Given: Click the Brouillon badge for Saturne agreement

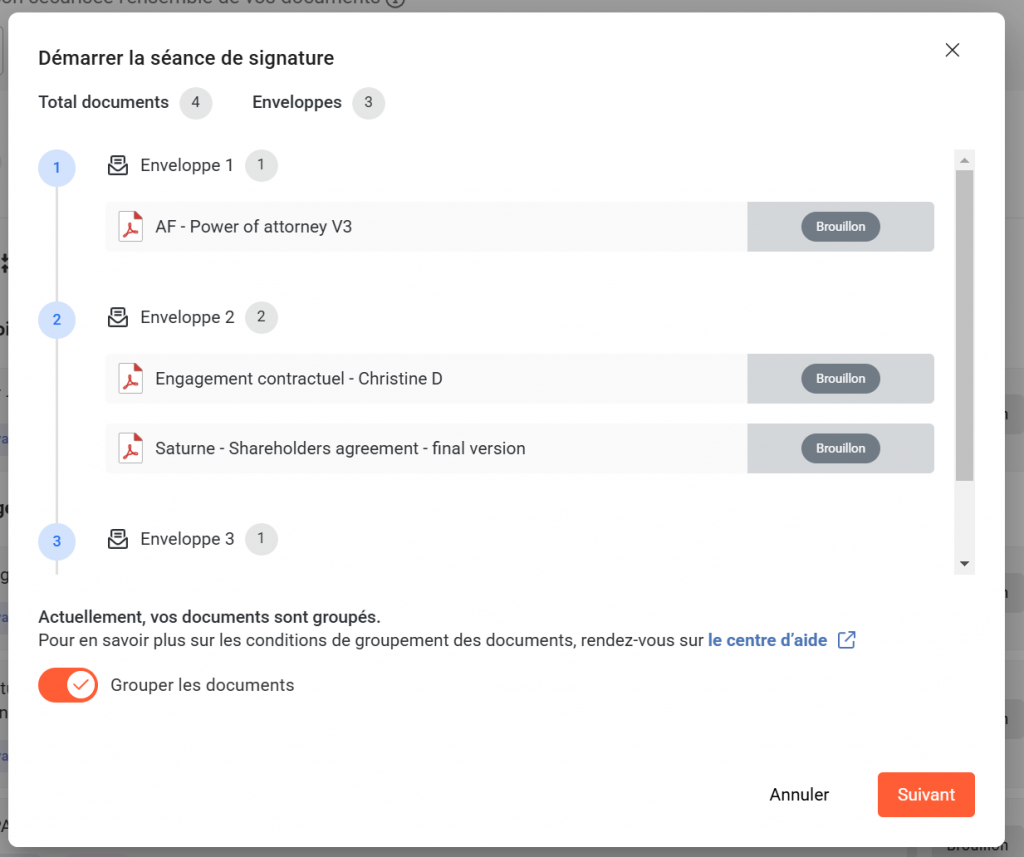Looking at the screenshot, I should pyautogui.click(x=840, y=449).
